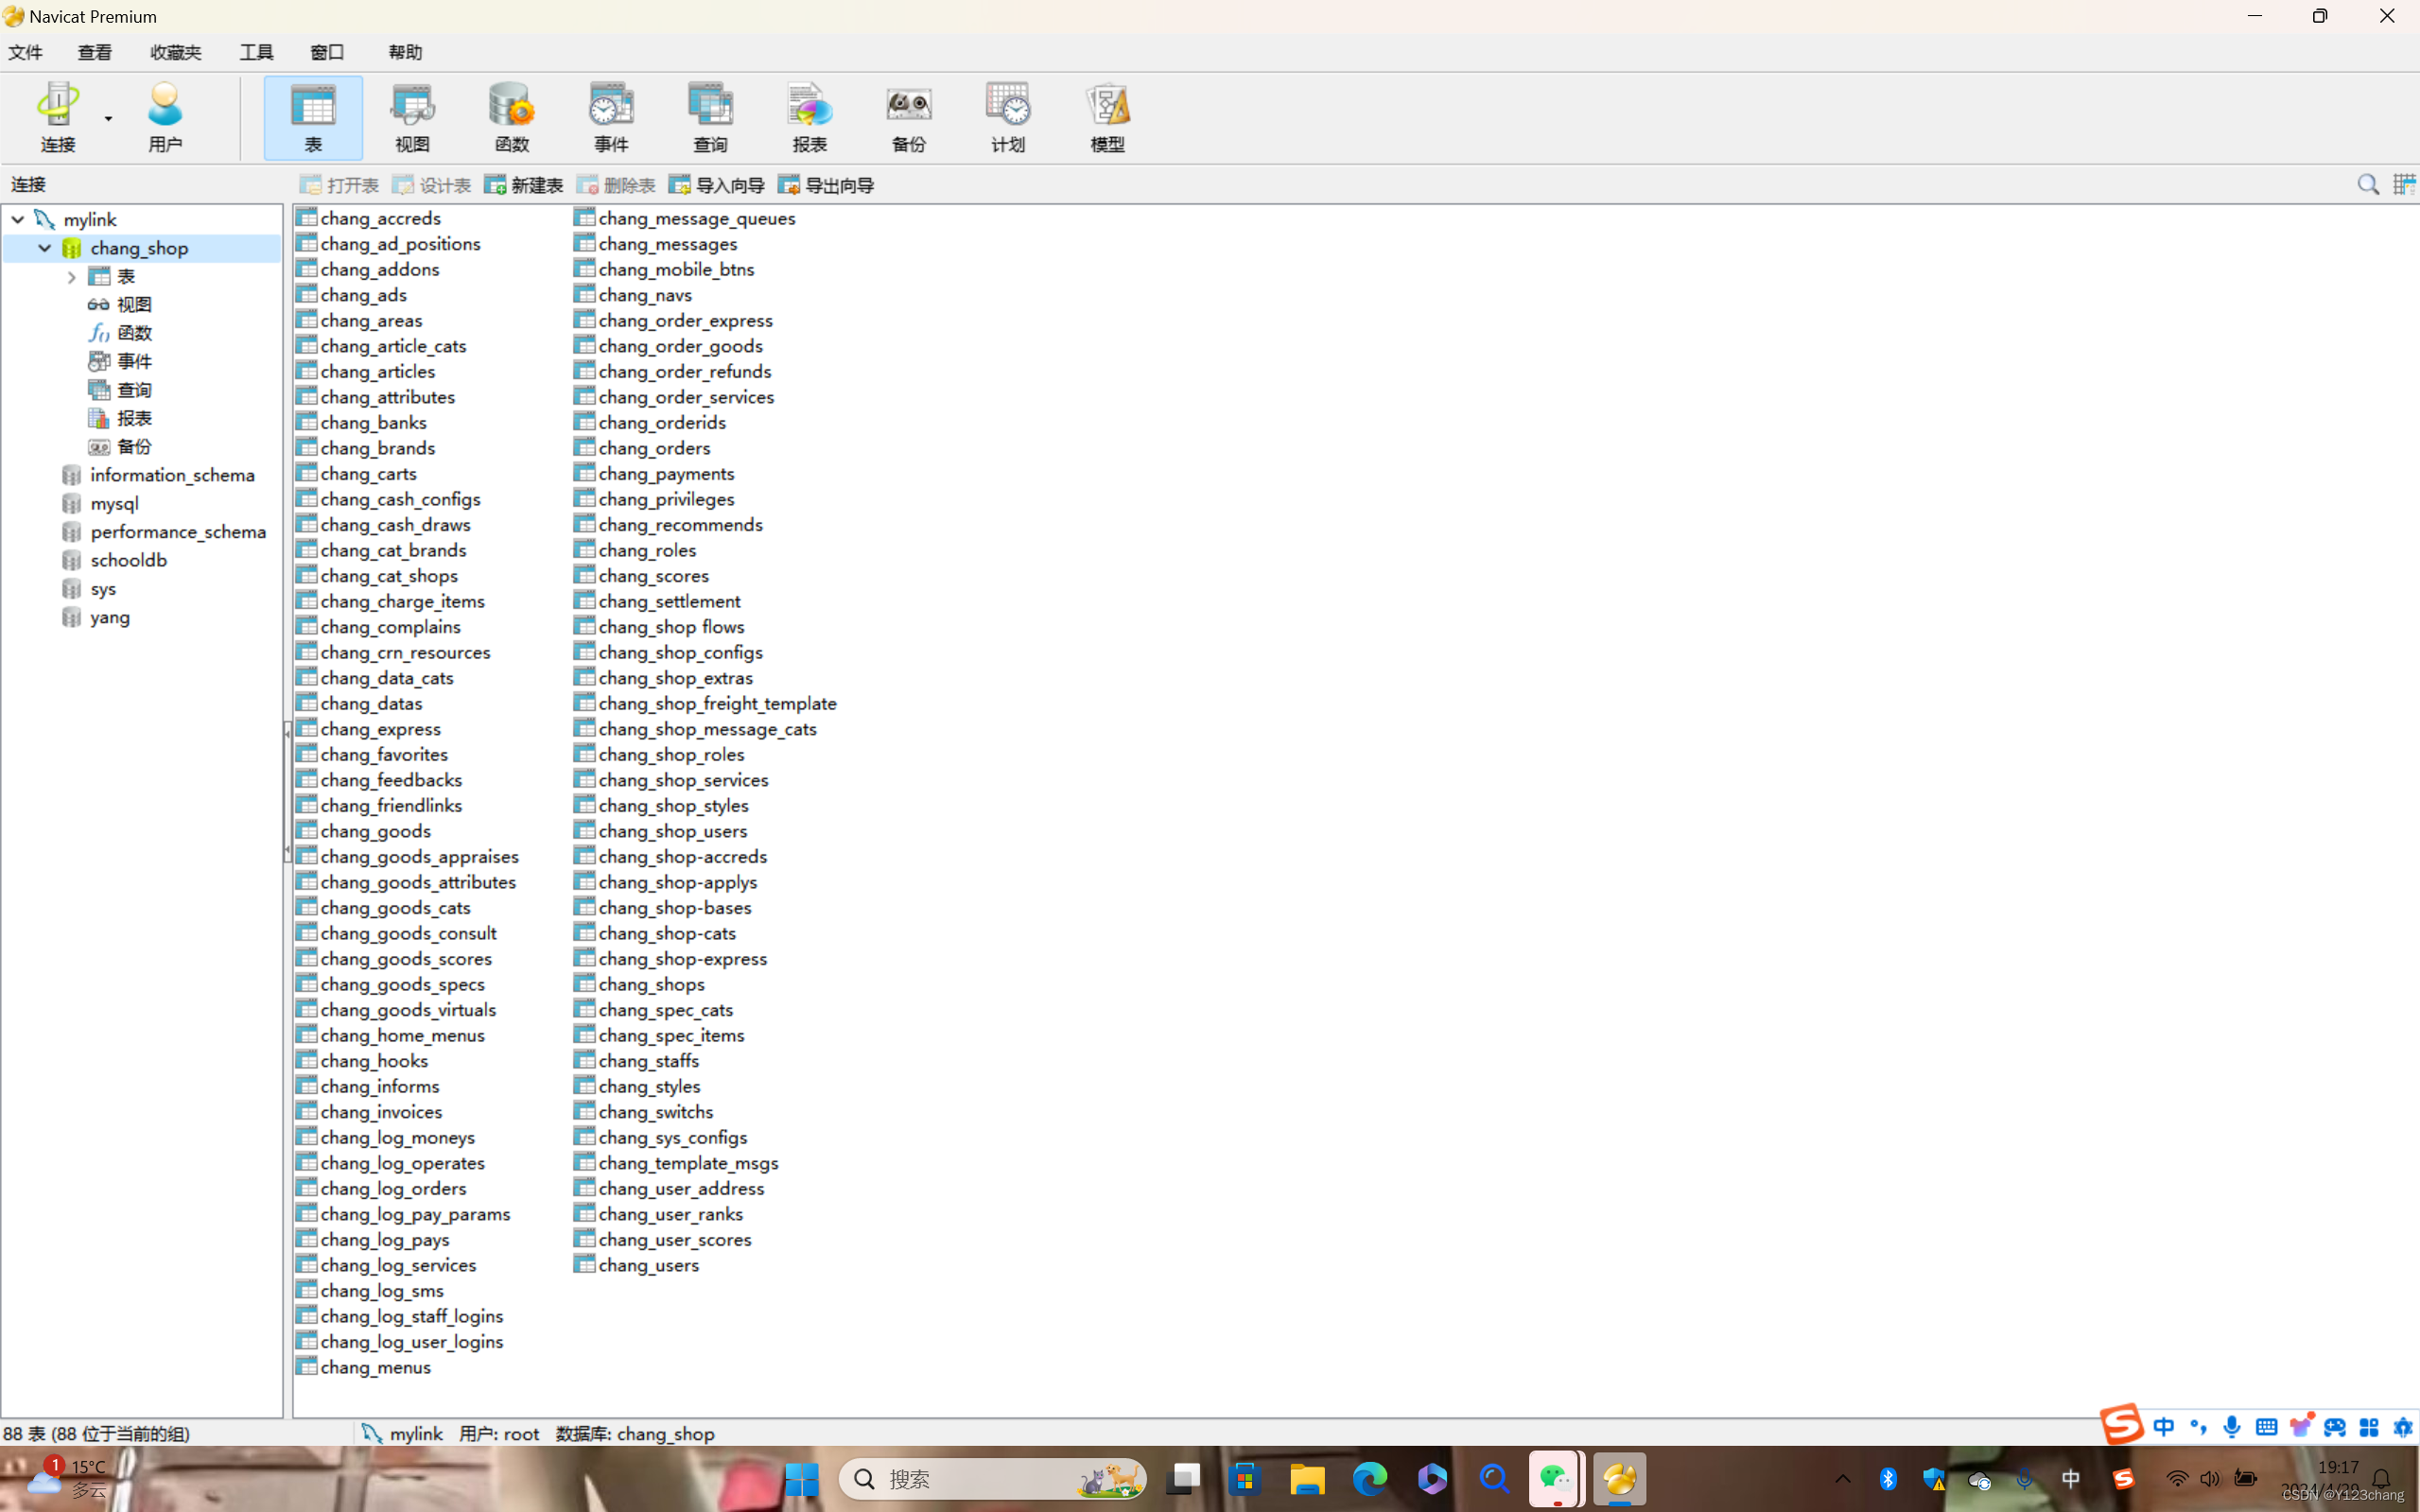This screenshot has height=1512, width=2420.
Task: Open the 收藏夹 menu
Action: (175, 52)
